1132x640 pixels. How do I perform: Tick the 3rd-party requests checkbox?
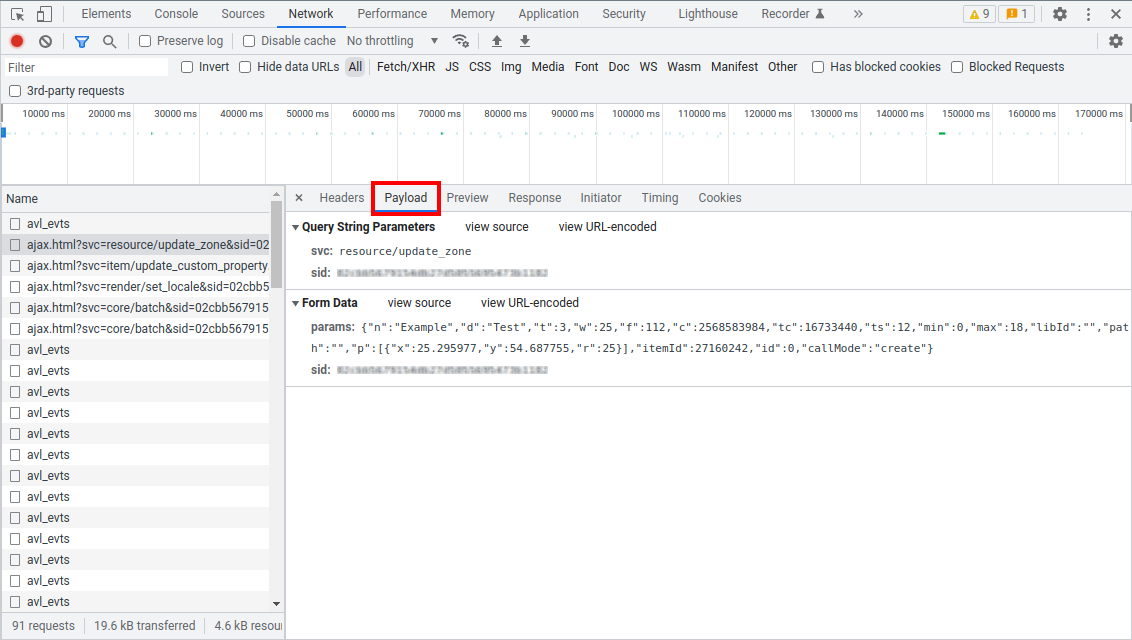pyautogui.click(x=15, y=91)
